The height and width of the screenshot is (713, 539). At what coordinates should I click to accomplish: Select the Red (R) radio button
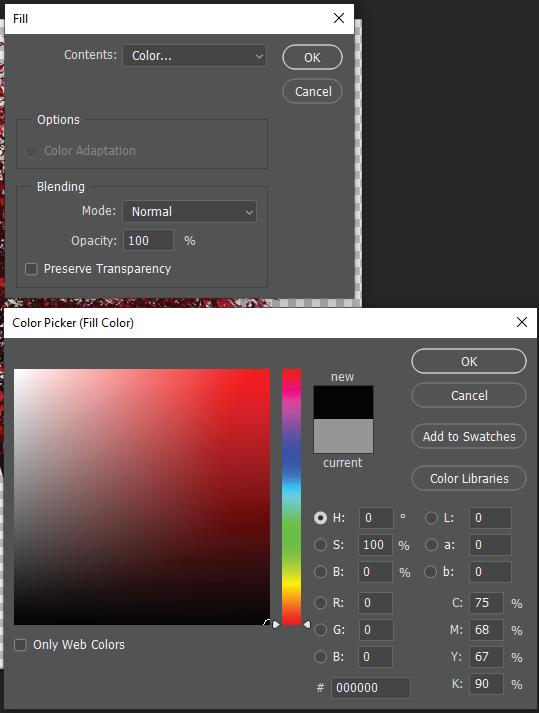(320, 603)
